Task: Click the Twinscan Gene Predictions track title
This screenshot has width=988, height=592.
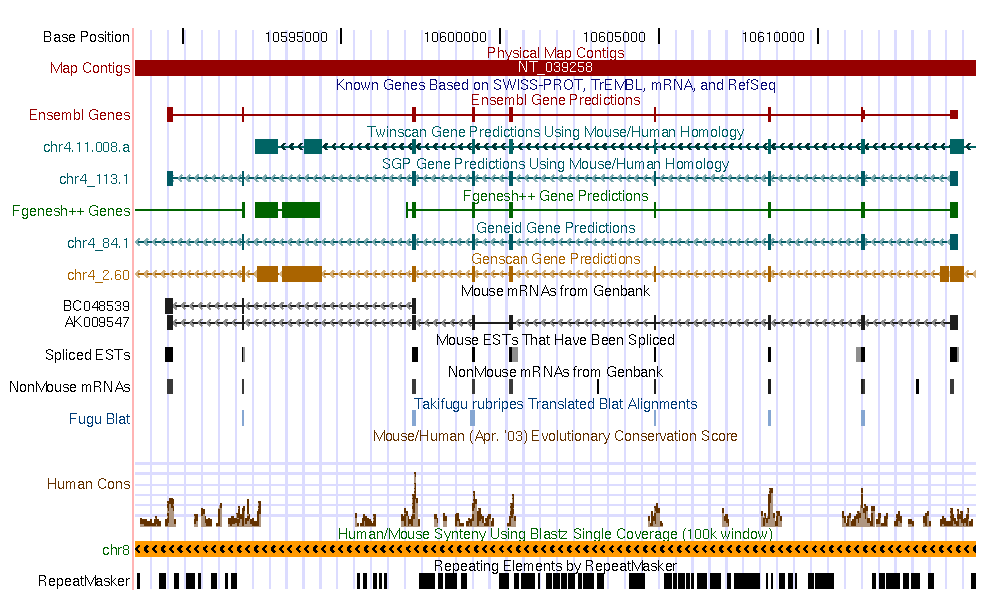Action: 555,132
